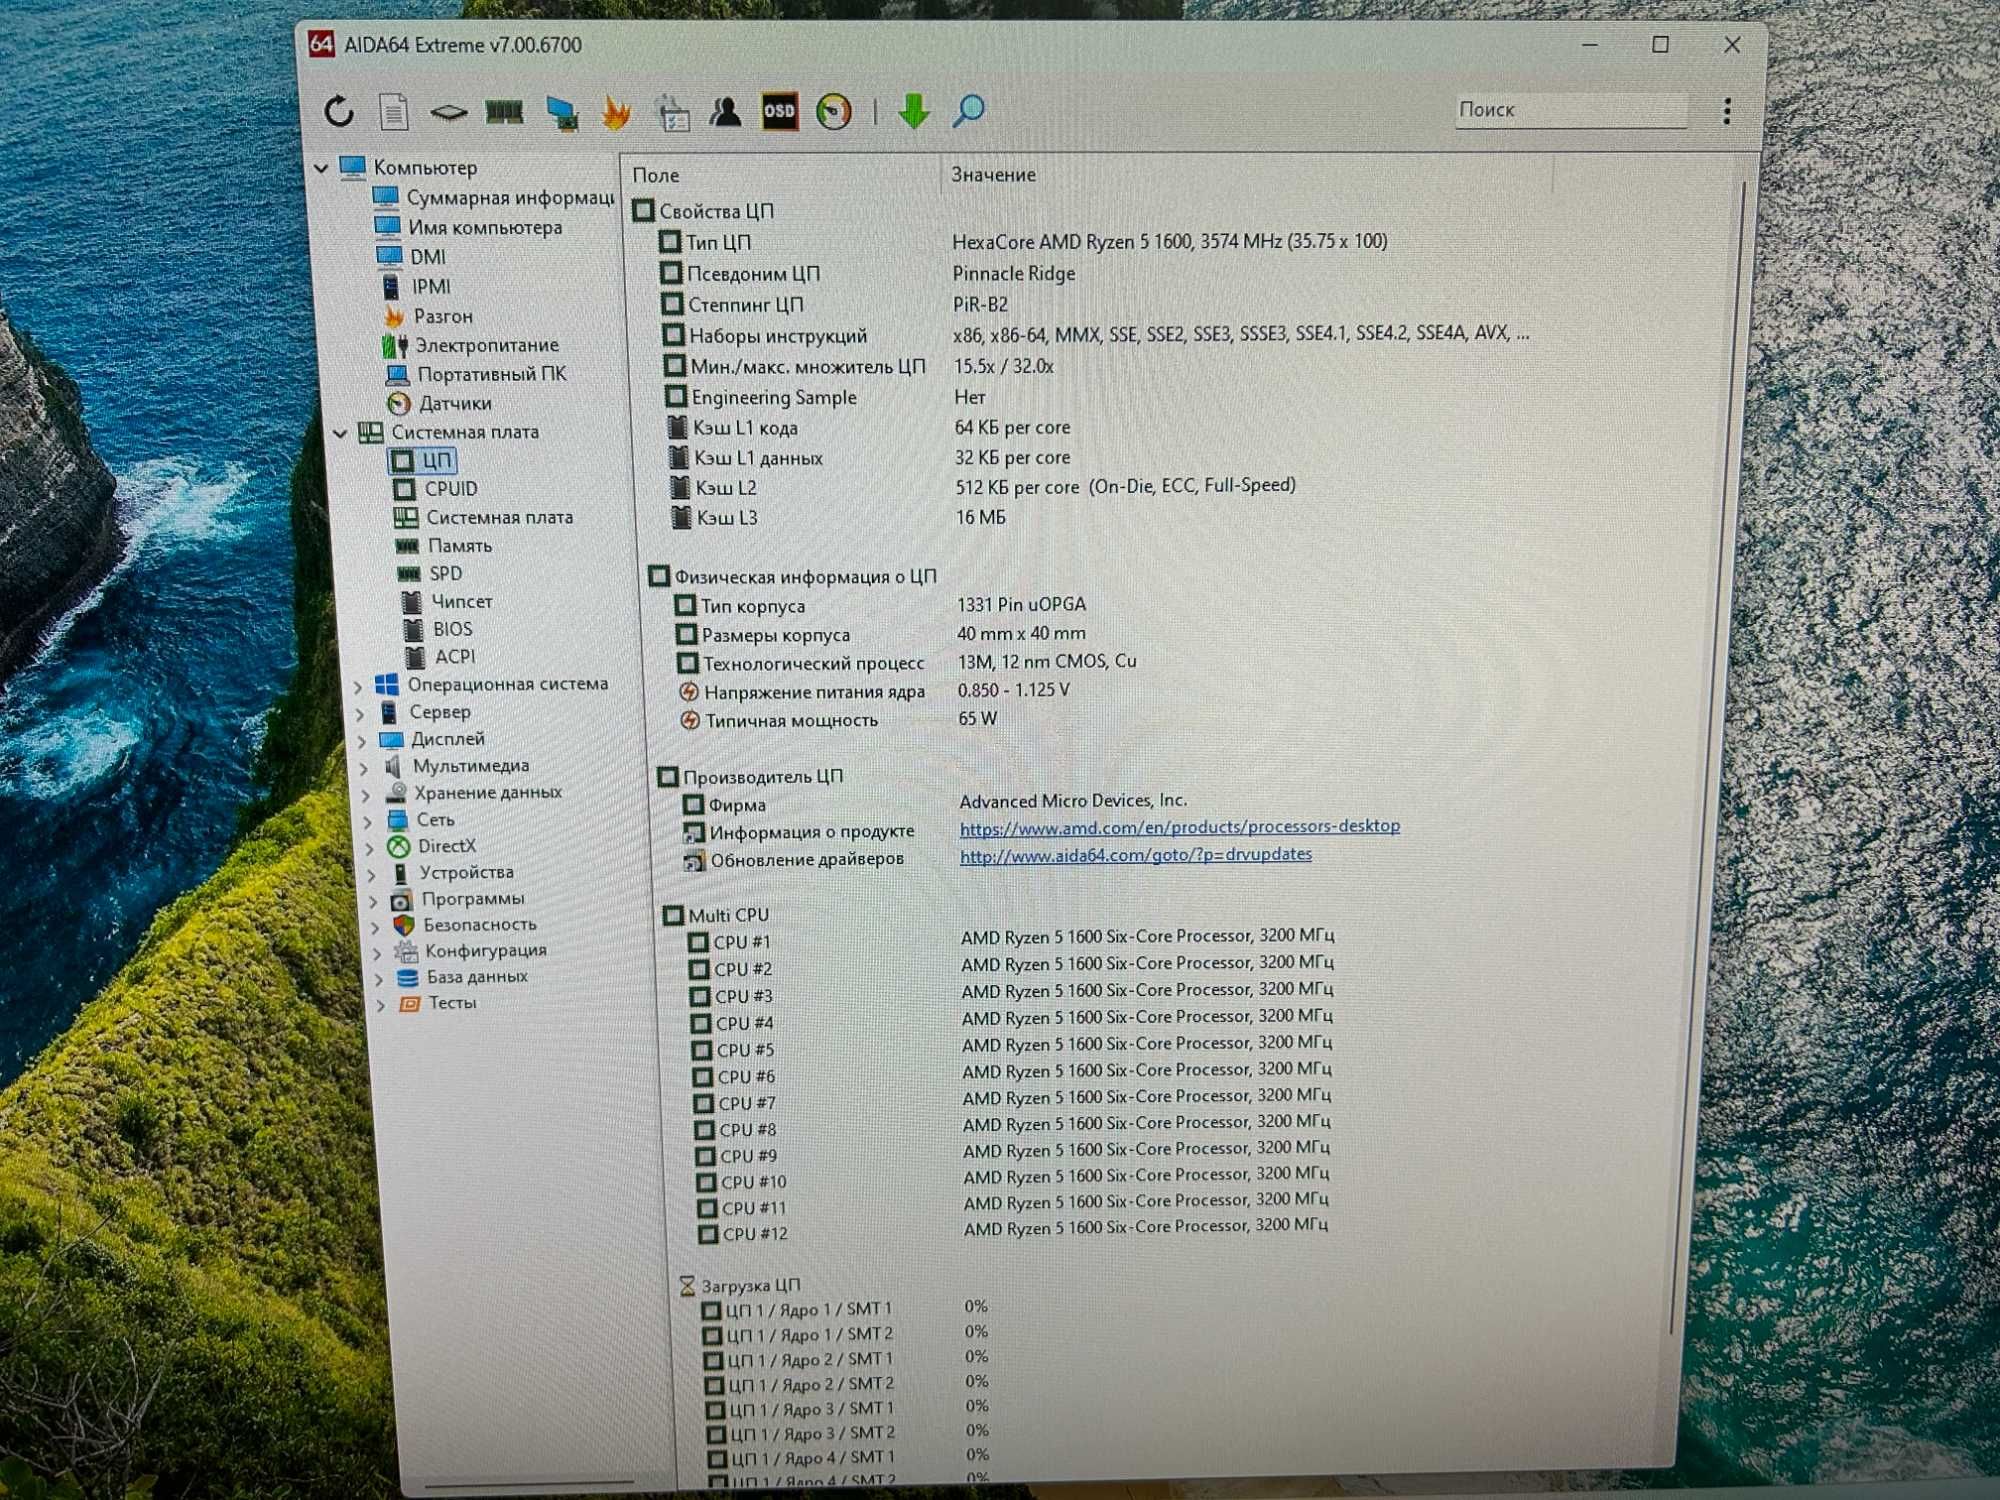Click the tree panel horizontal scrollbar
The height and width of the screenshot is (1500, 2000).
coord(527,1483)
